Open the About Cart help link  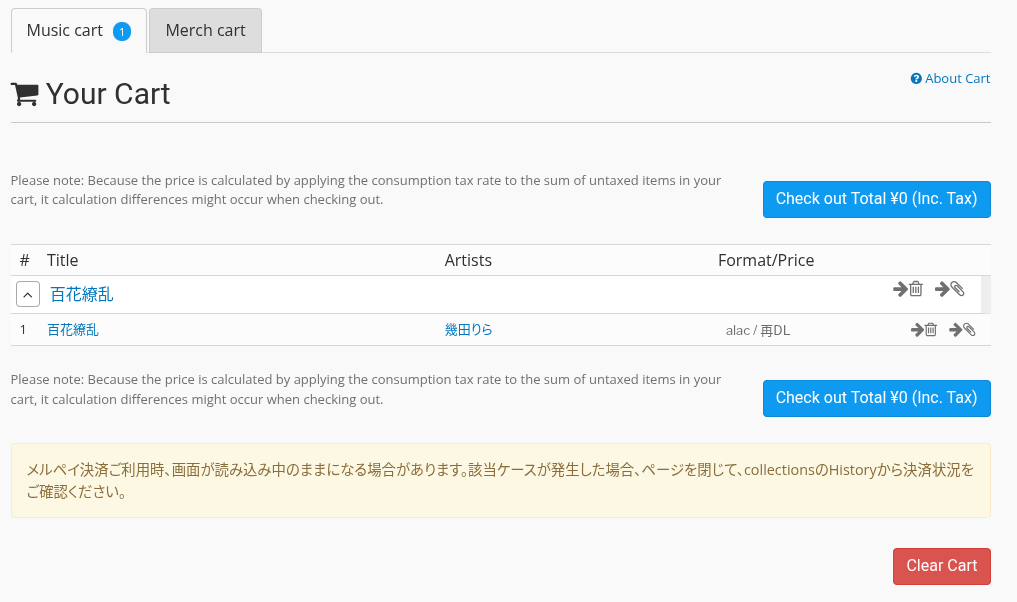(957, 79)
